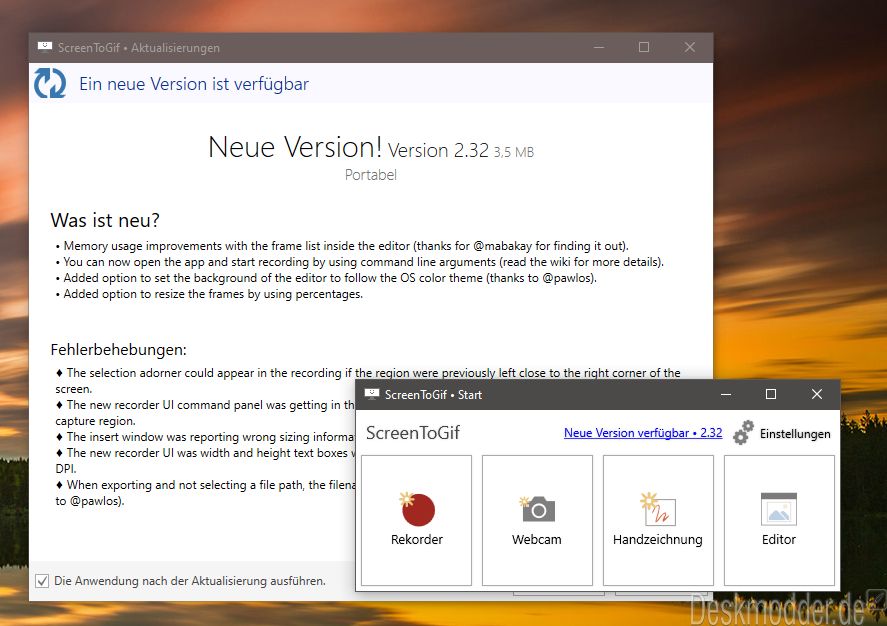
Task: Click the "ScreenToGif • Start" window title
Action: (x=433, y=395)
